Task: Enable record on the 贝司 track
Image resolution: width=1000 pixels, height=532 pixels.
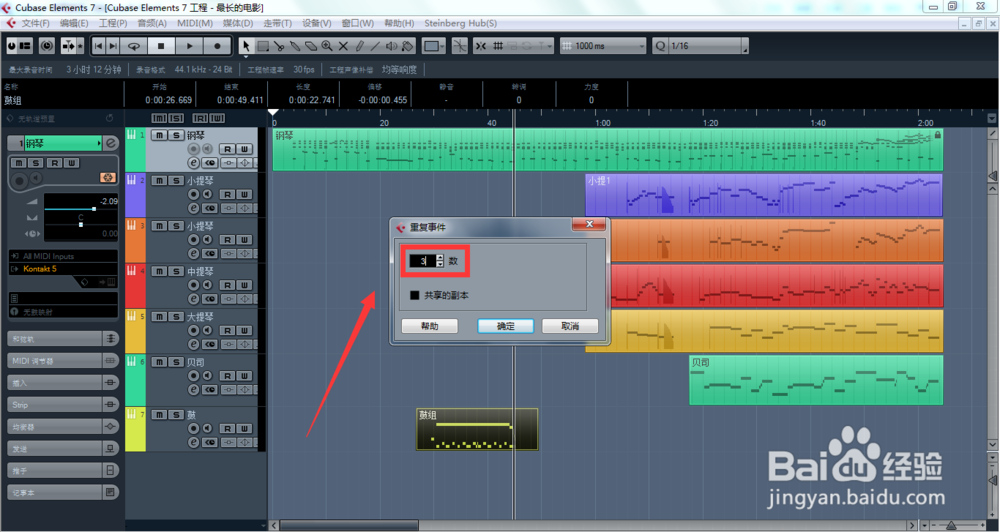Action: pos(194,376)
